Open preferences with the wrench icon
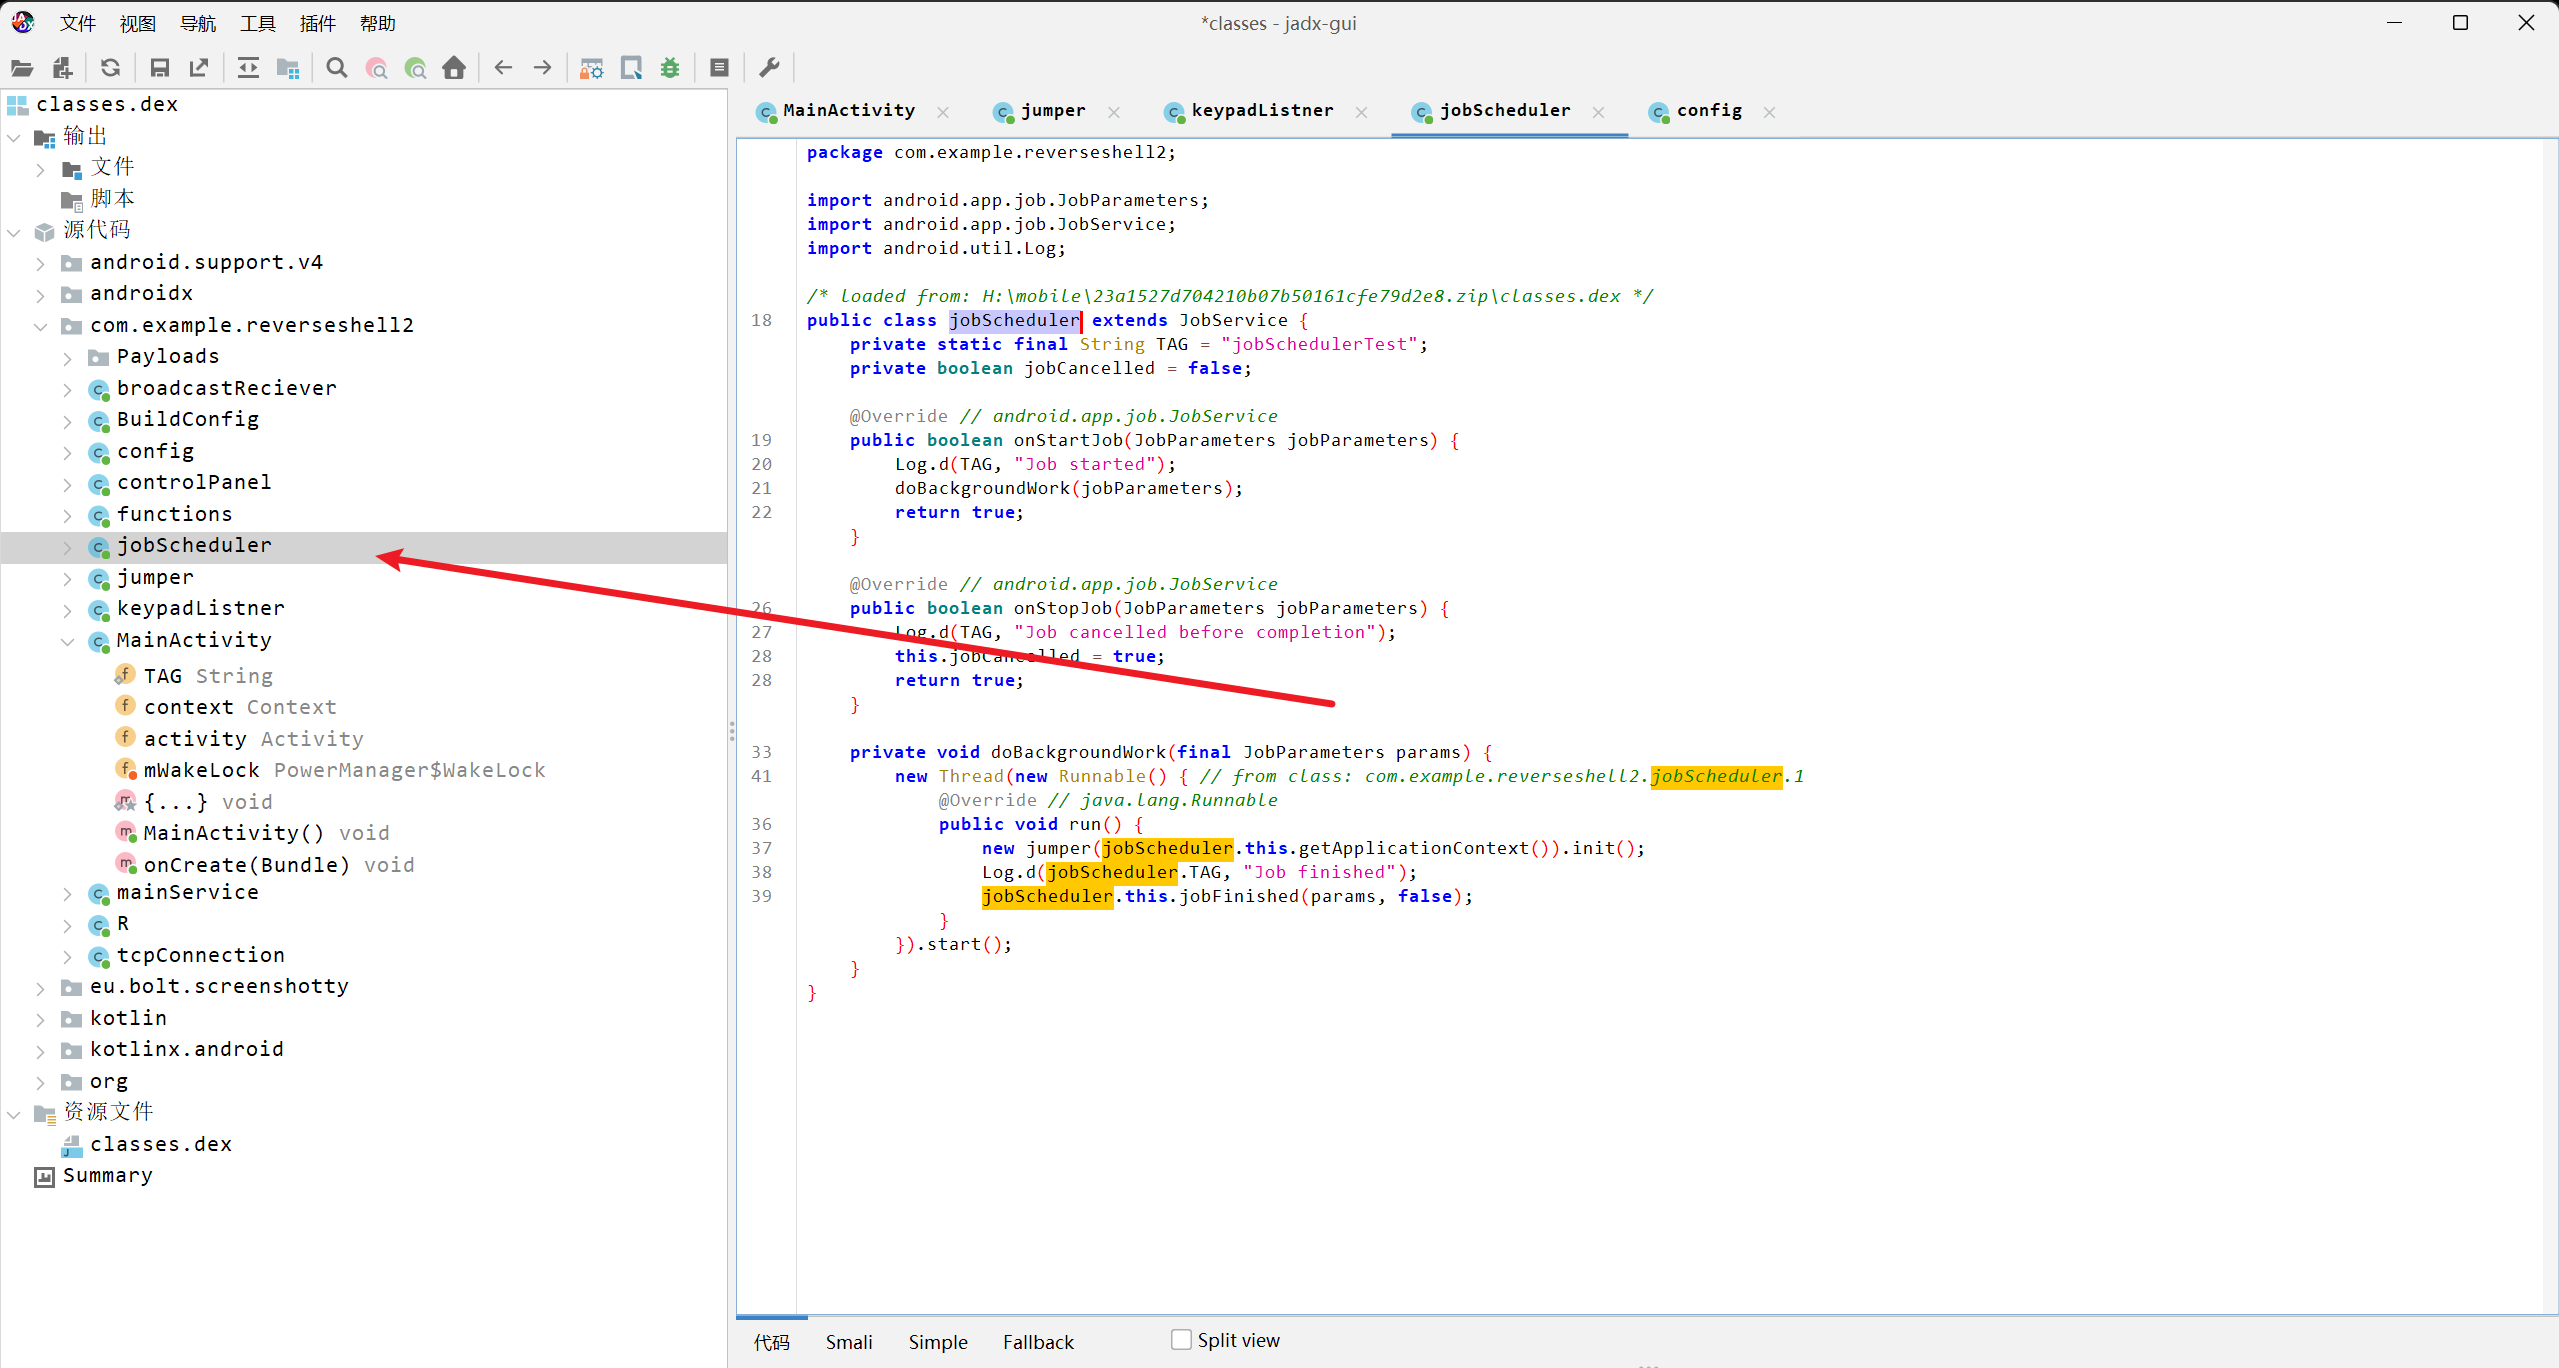2559x1368 pixels. [x=769, y=68]
